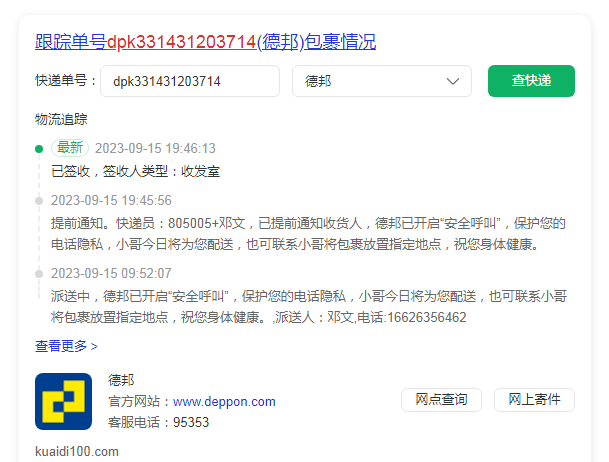Open the www.deppon.com official website link
This screenshot has width=609, height=462.
(x=224, y=402)
